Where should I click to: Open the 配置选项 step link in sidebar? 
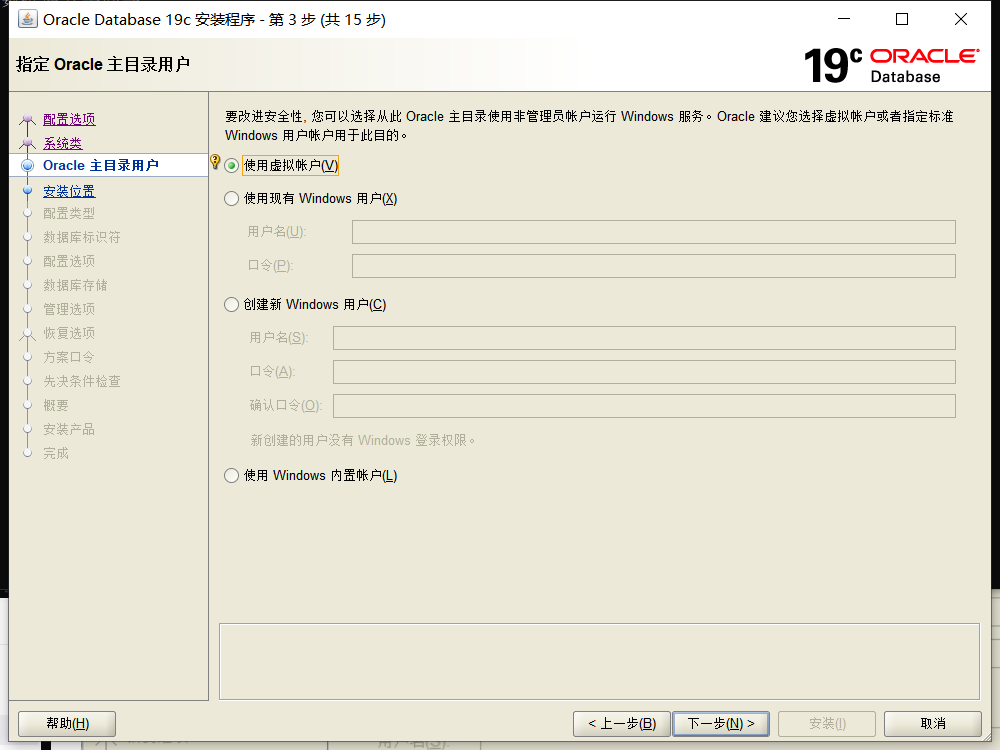(x=69, y=119)
